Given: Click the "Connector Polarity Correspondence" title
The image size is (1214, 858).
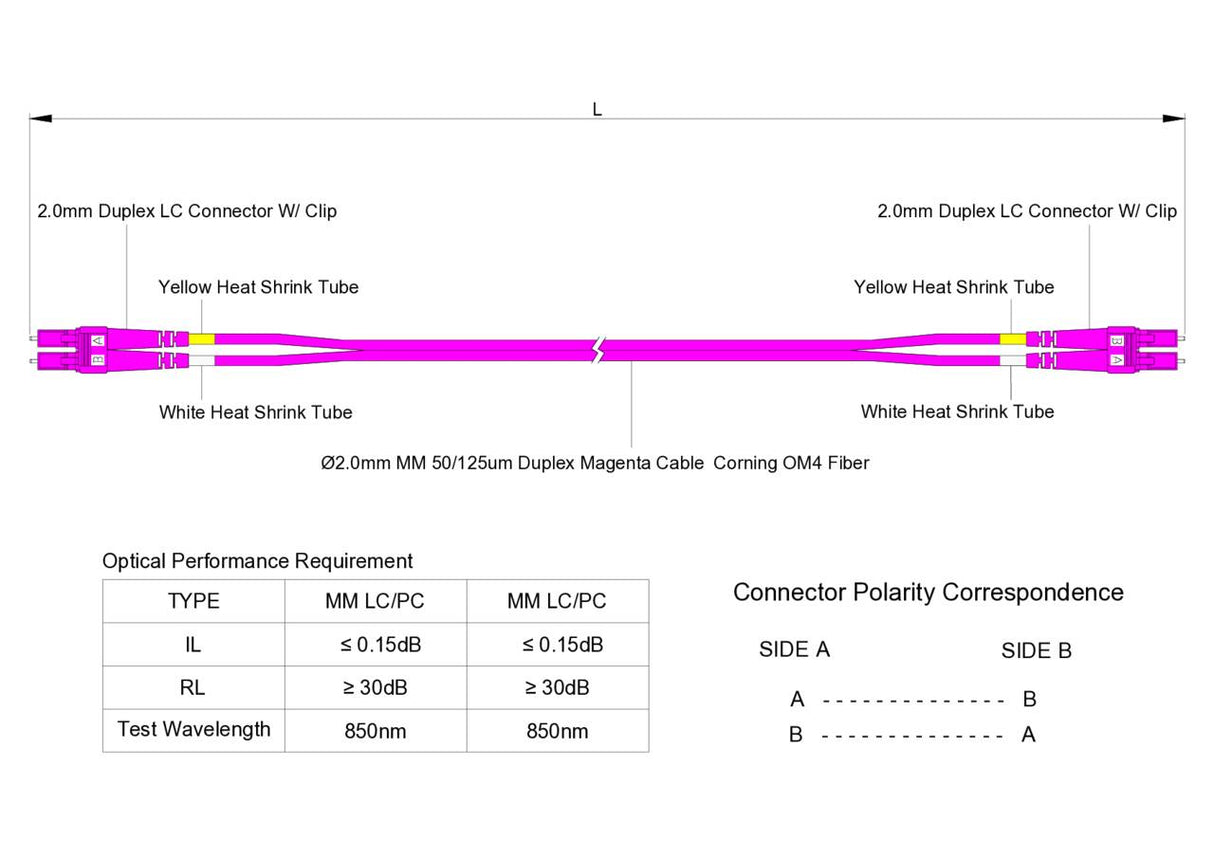Looking at the screenshot, I should [x=928, y=592].
